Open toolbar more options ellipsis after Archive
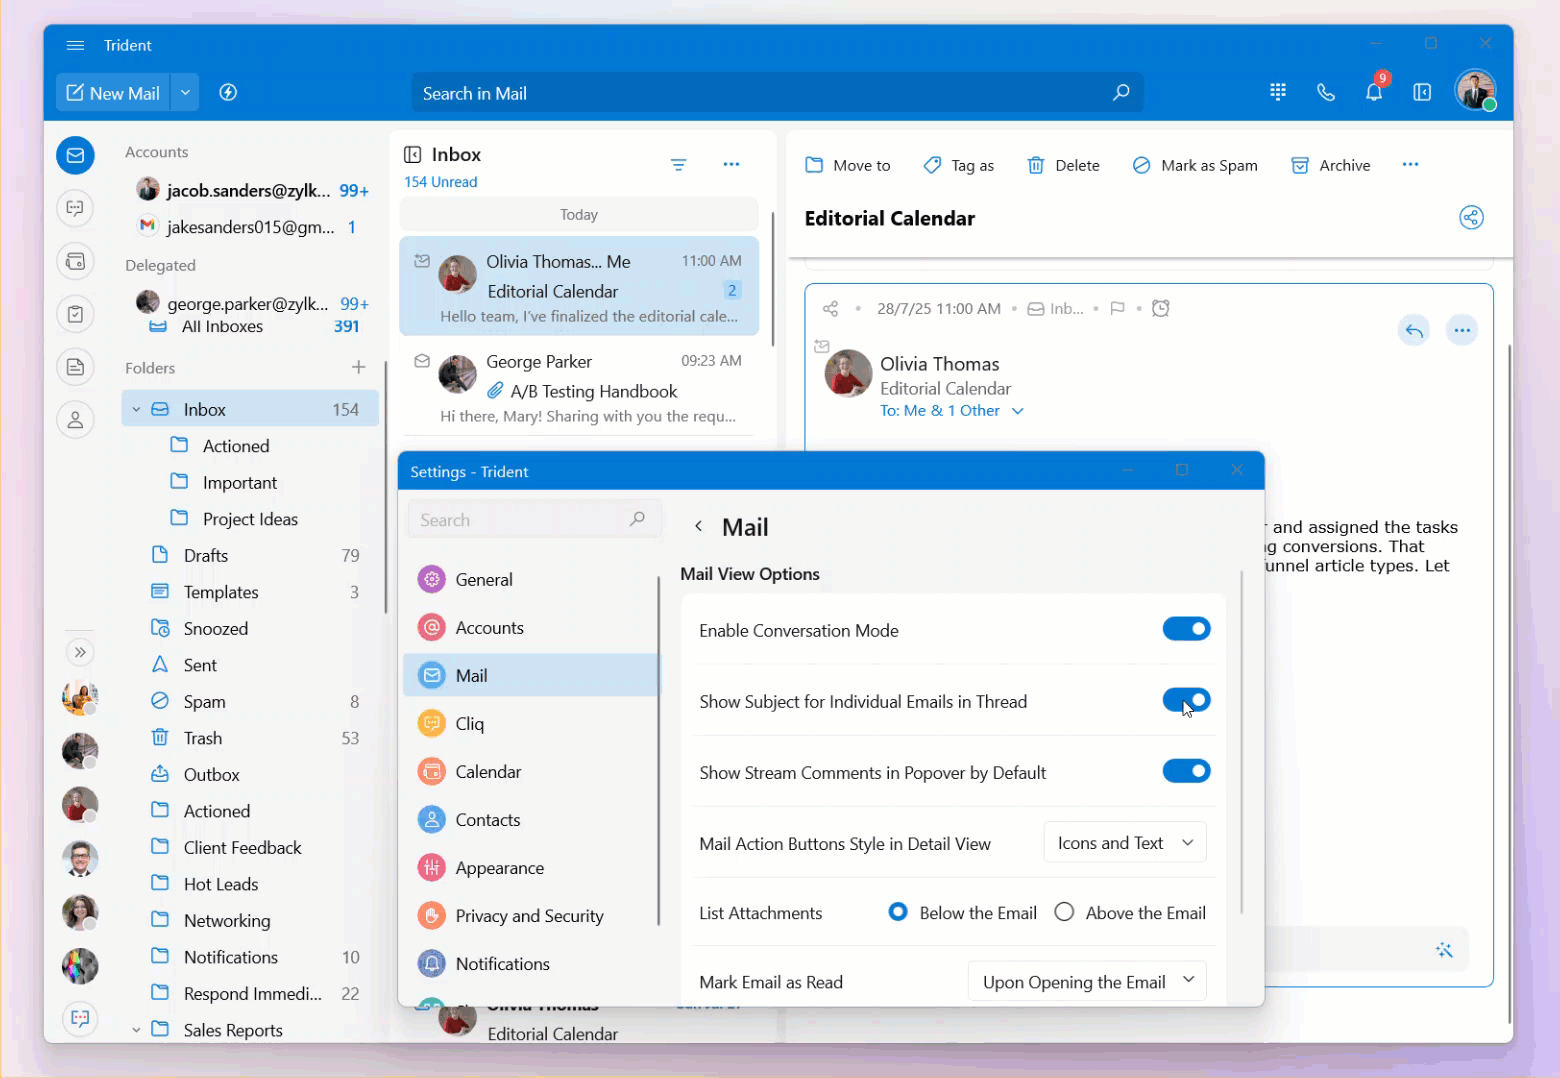The image size is (1560, 1078). point(1410,165)
